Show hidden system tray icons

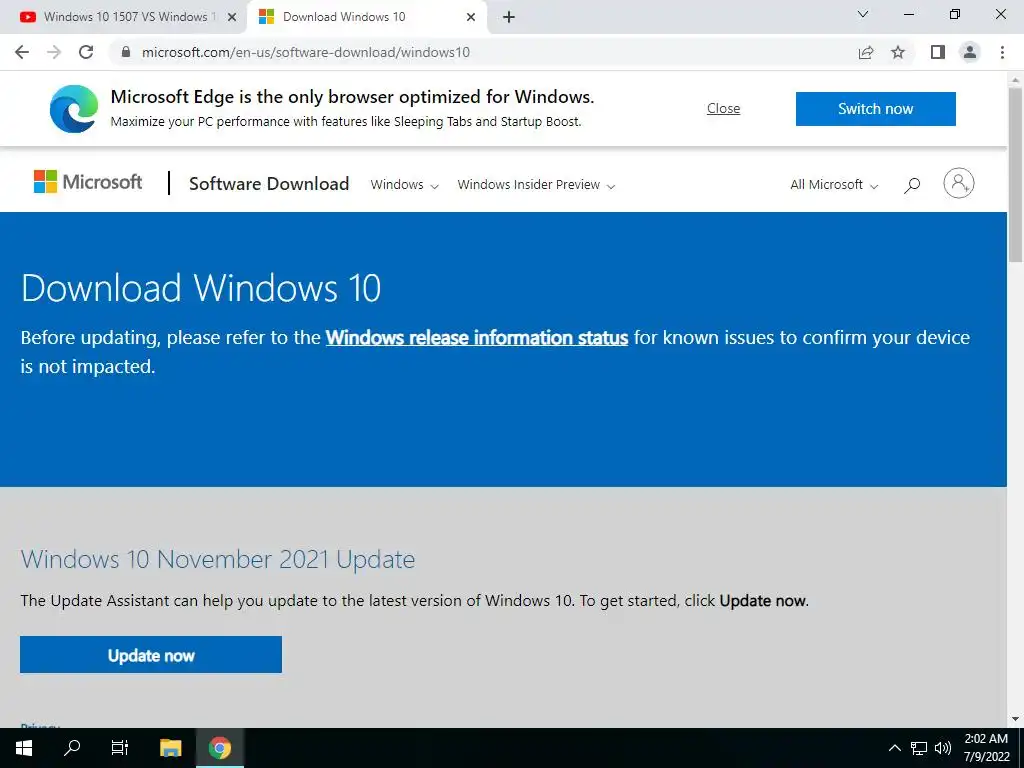pos(895,748)
